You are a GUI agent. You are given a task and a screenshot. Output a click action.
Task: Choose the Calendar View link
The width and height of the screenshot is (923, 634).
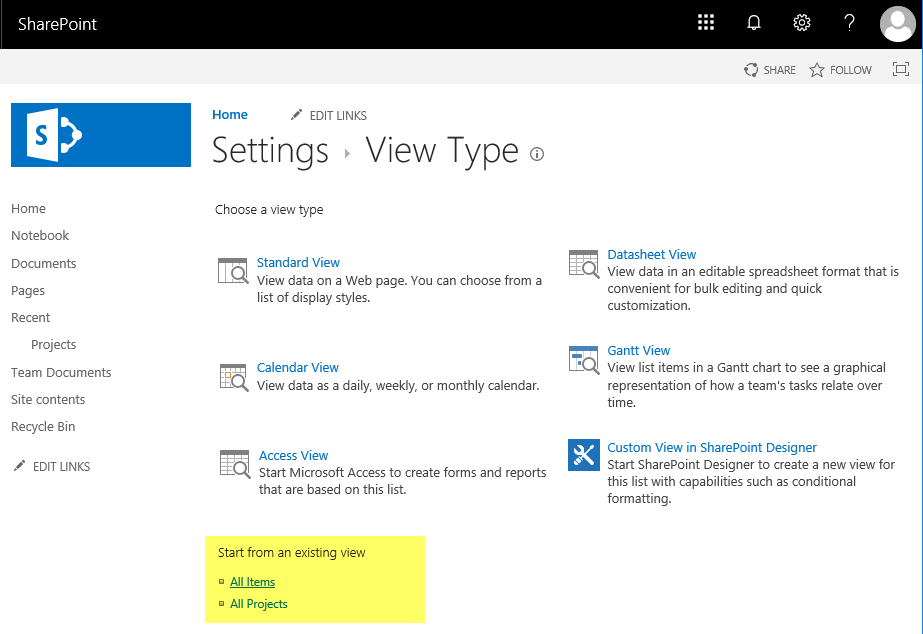click(x=298, y=367)
